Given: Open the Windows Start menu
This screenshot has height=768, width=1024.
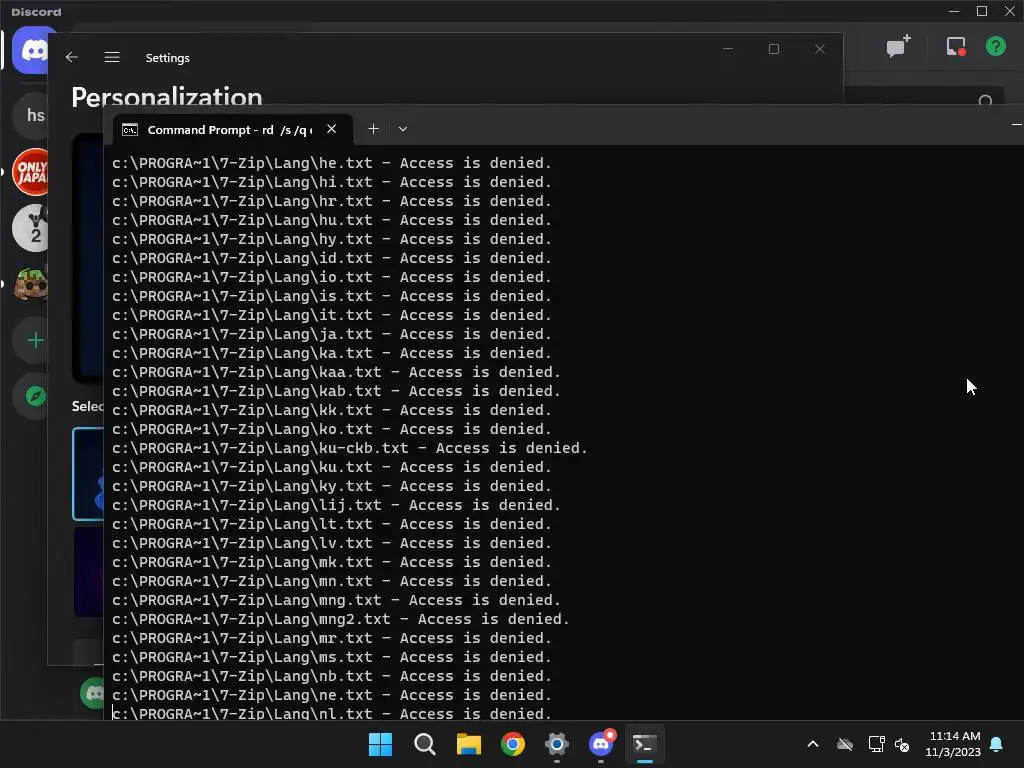Looking at the screenshot, I should 380,744.
